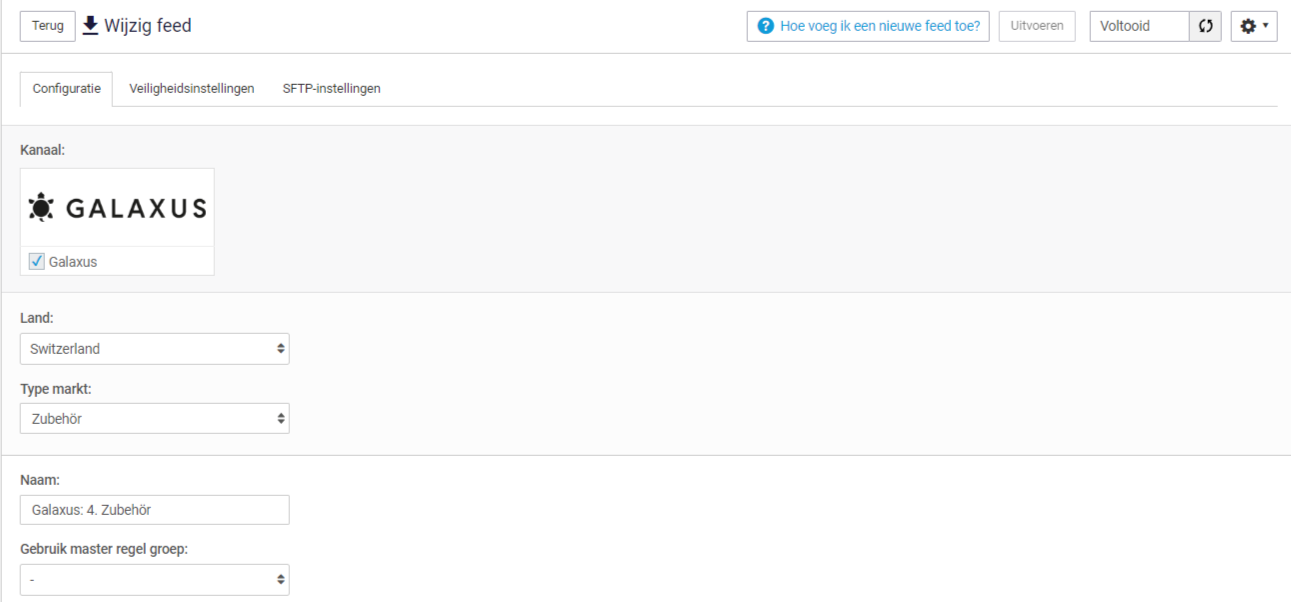Click the 'Type markt:' label

click(x=56, y=389)
